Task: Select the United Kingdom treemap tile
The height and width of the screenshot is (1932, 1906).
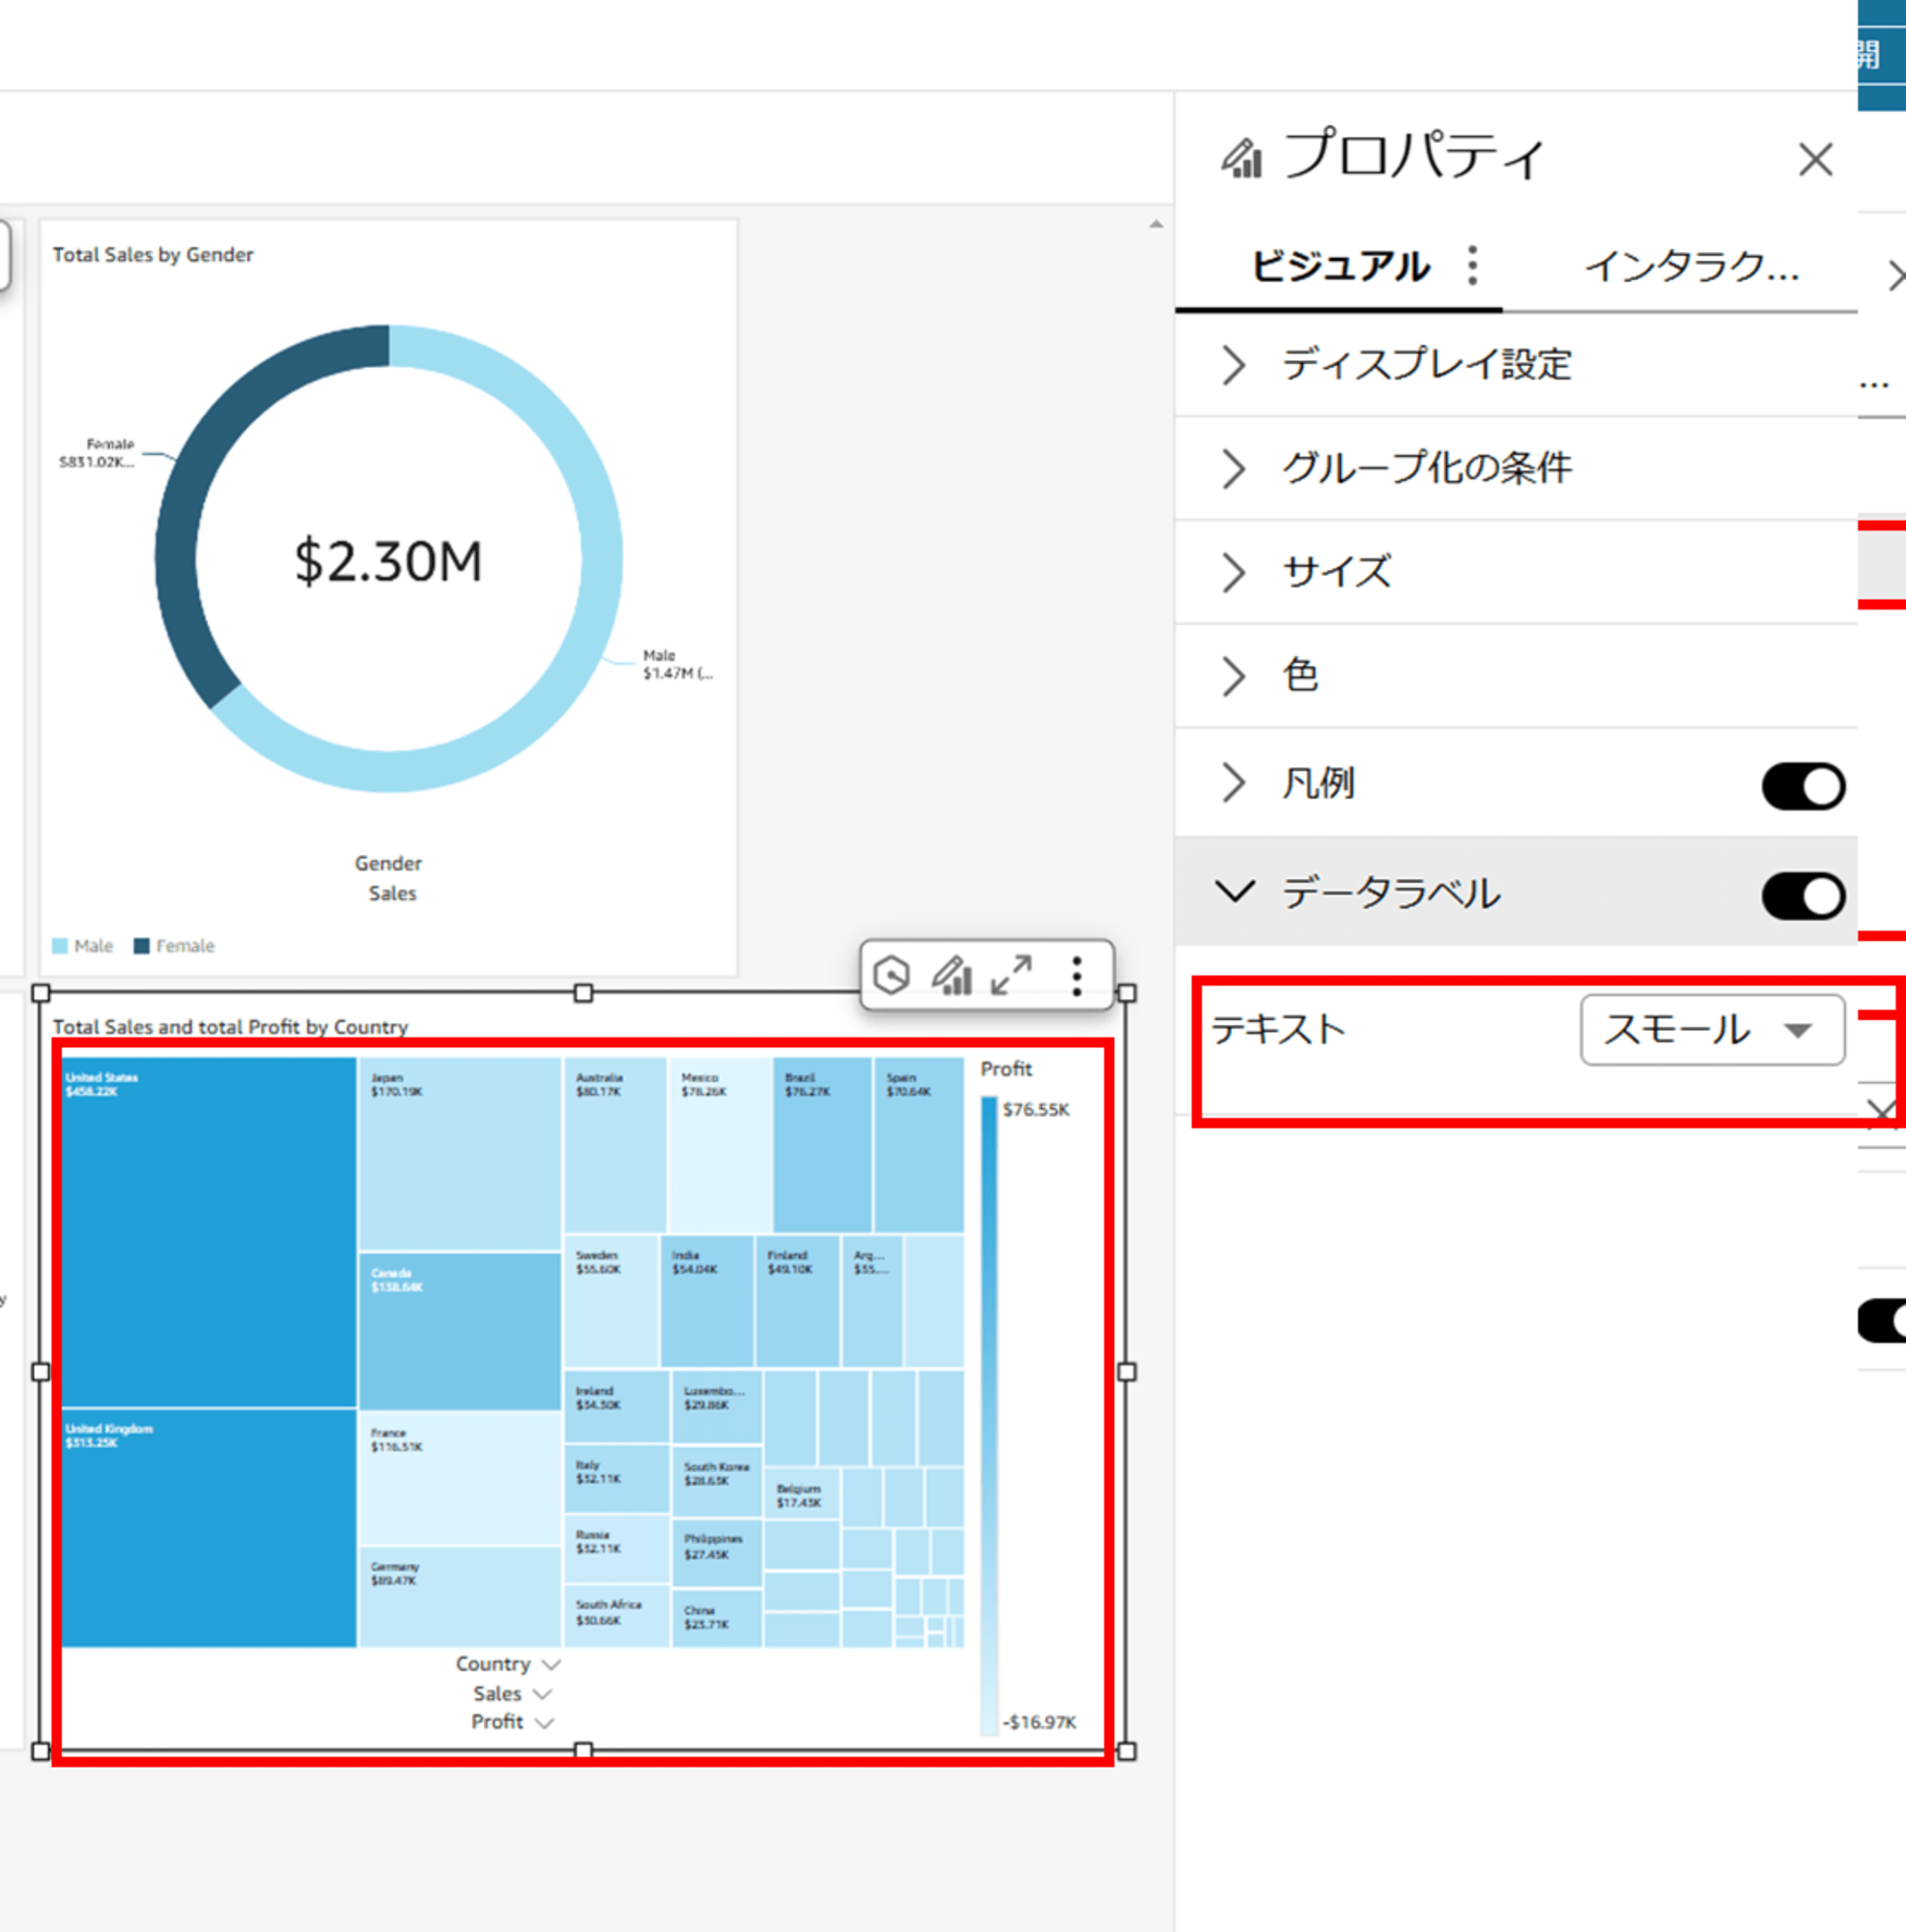Action: coord(209,1528)
